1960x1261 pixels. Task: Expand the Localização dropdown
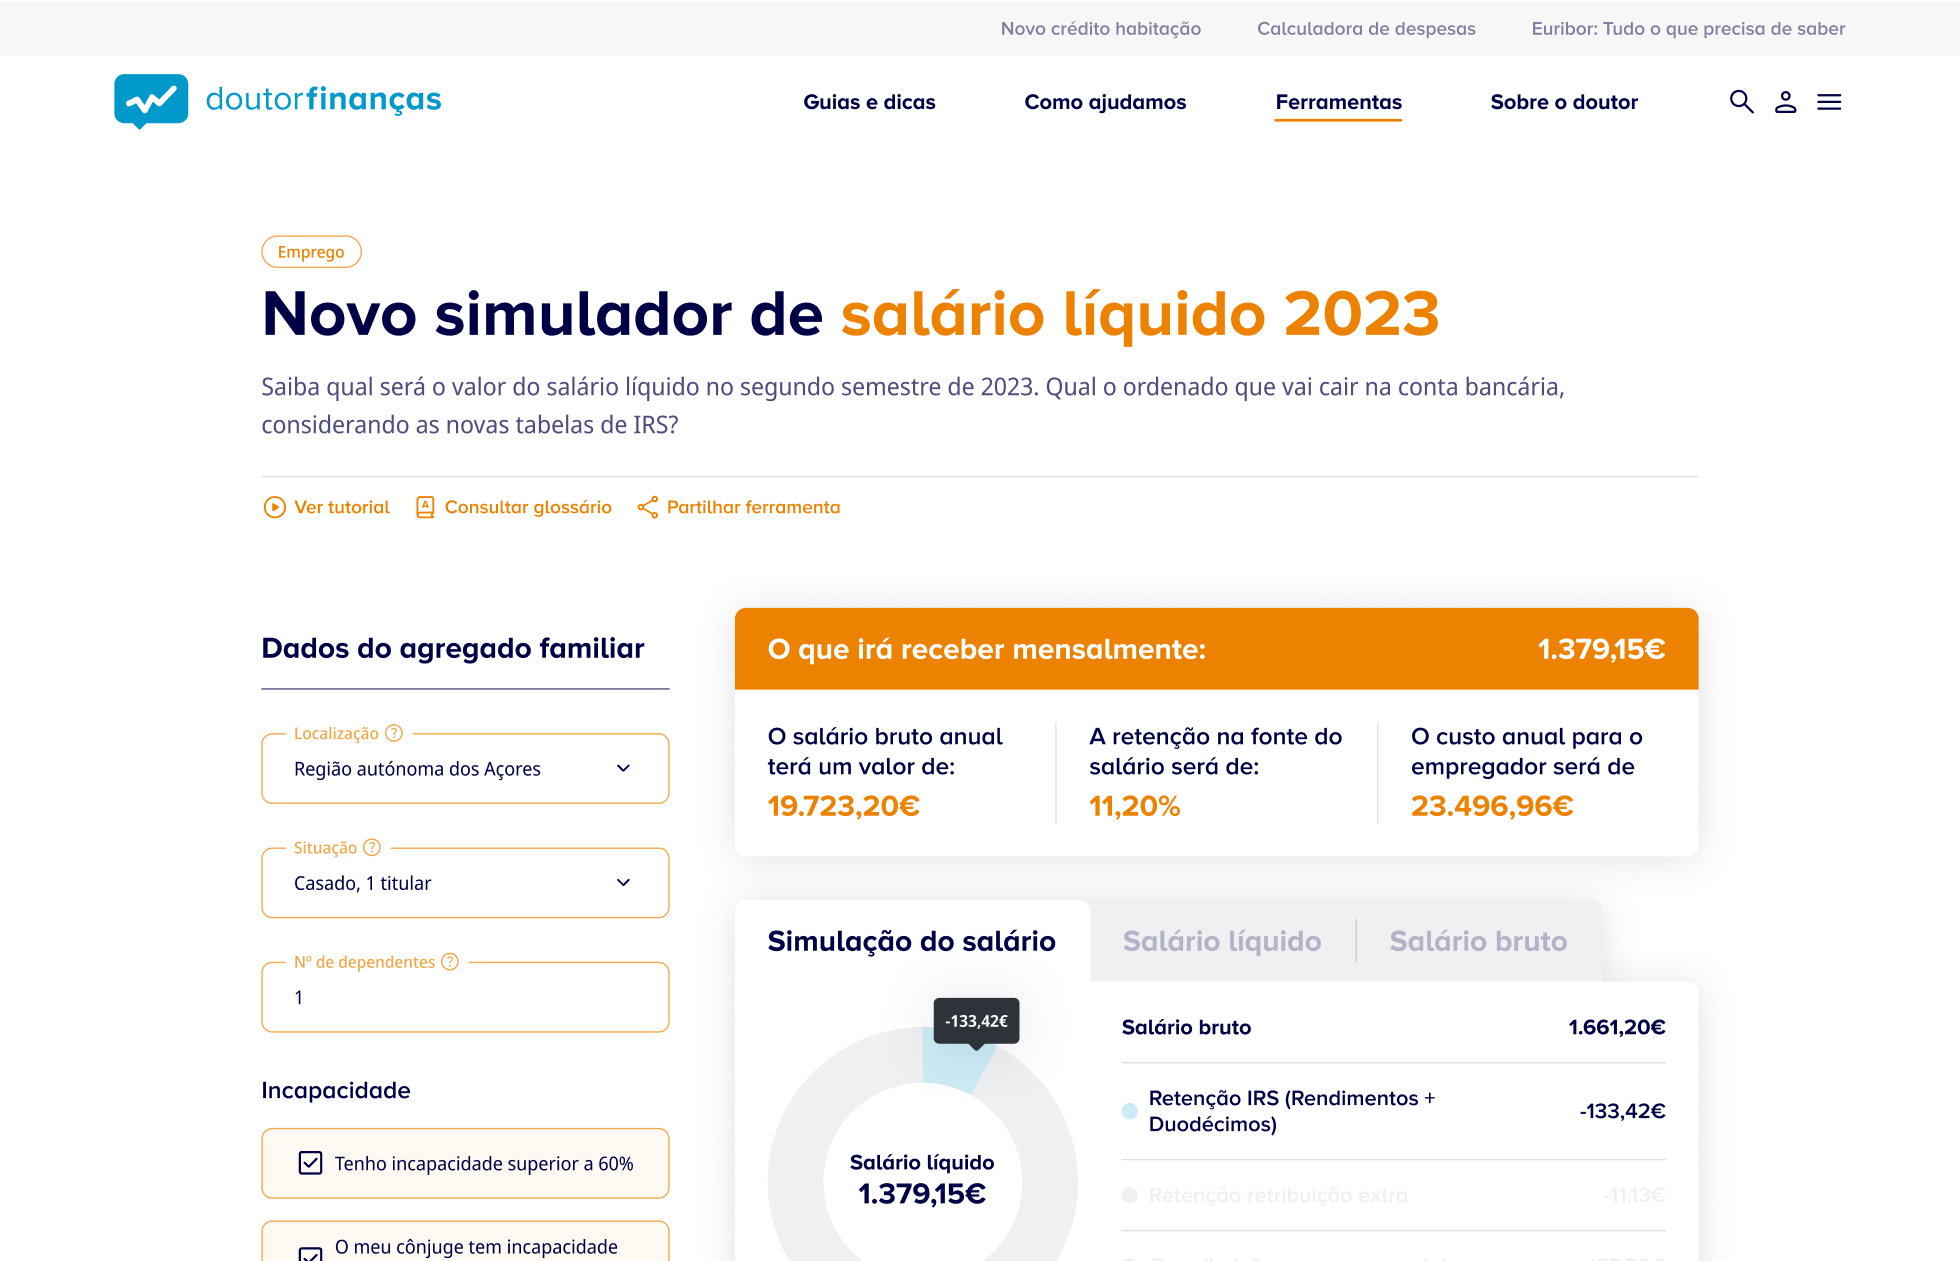click(465, 768)
